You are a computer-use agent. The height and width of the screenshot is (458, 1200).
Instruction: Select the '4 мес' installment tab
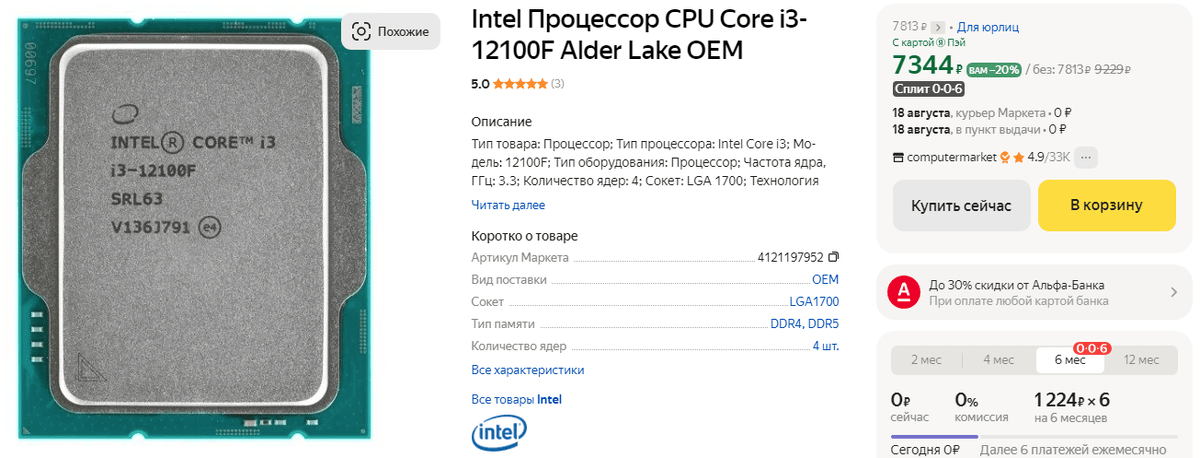(x=998, y=360)
